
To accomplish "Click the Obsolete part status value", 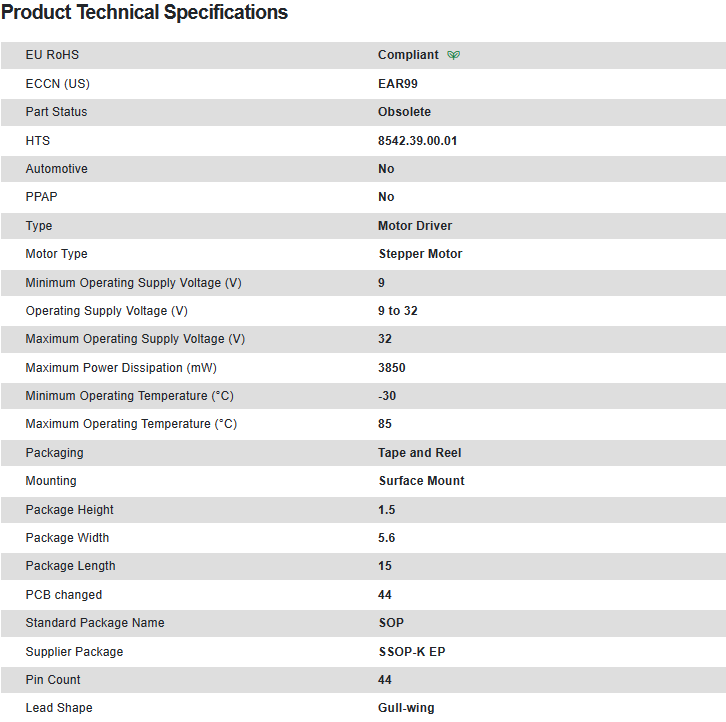I will coord(404,112).
